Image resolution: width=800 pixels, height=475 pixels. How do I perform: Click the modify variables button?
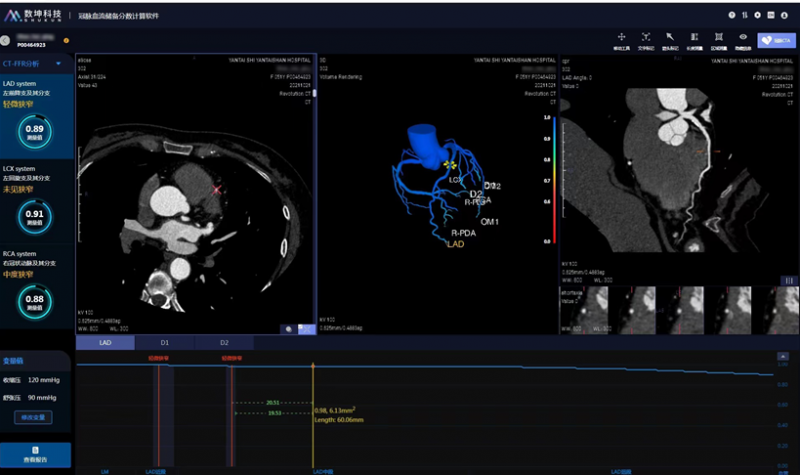(35, 415)
